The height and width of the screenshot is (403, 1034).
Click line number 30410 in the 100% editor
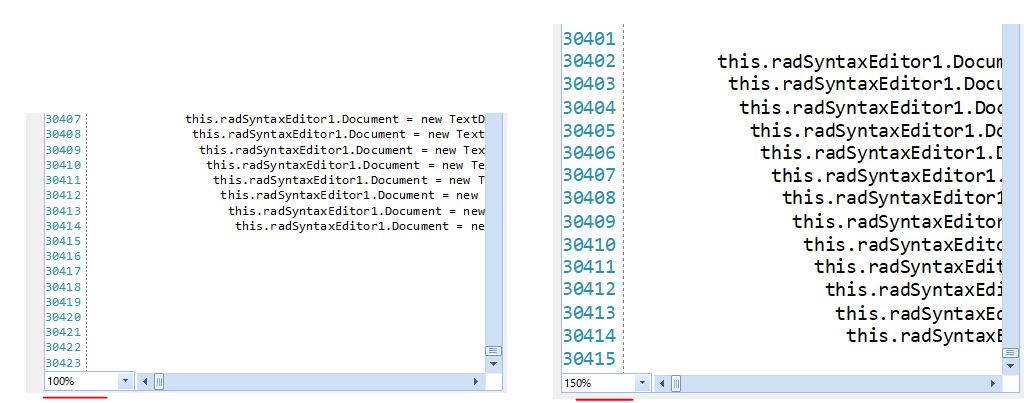[63, 165]
